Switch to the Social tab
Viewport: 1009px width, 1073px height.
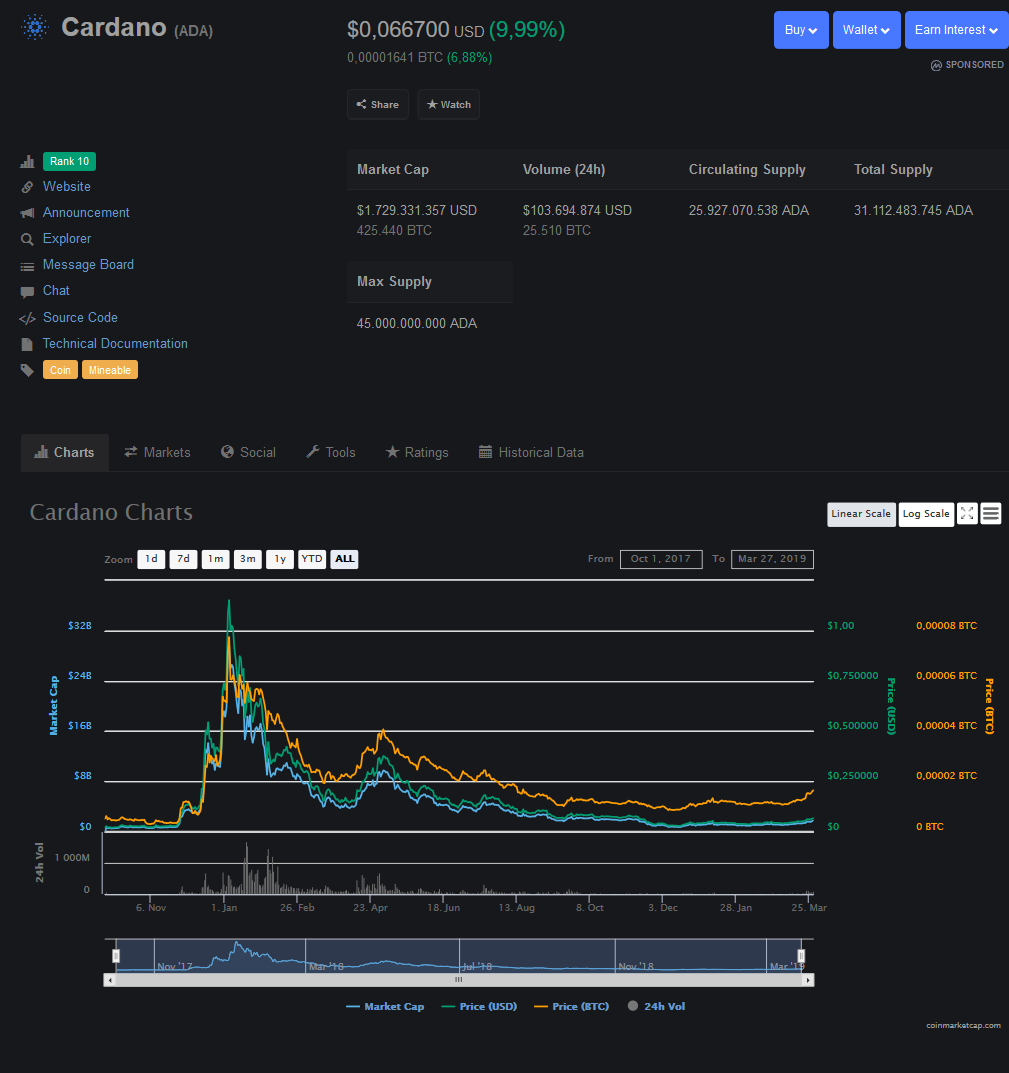click(248, 452)
